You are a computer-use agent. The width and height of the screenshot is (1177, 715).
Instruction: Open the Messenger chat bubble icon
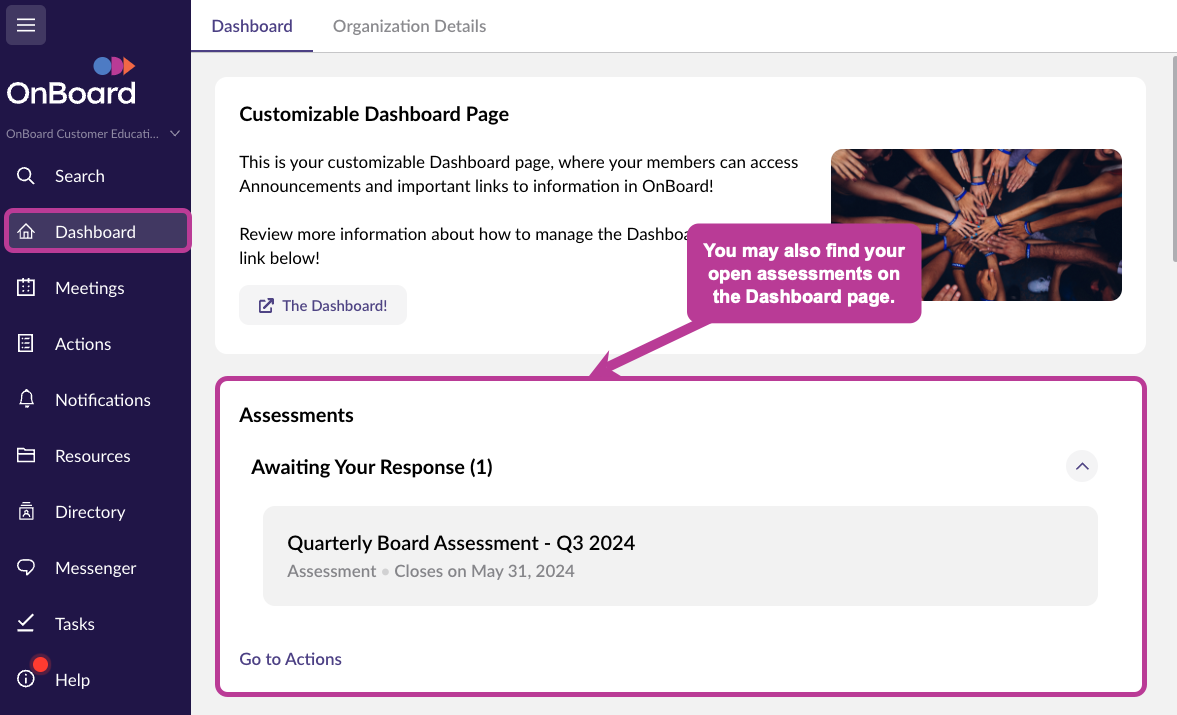pyautogui.click(x=26, y=567)
